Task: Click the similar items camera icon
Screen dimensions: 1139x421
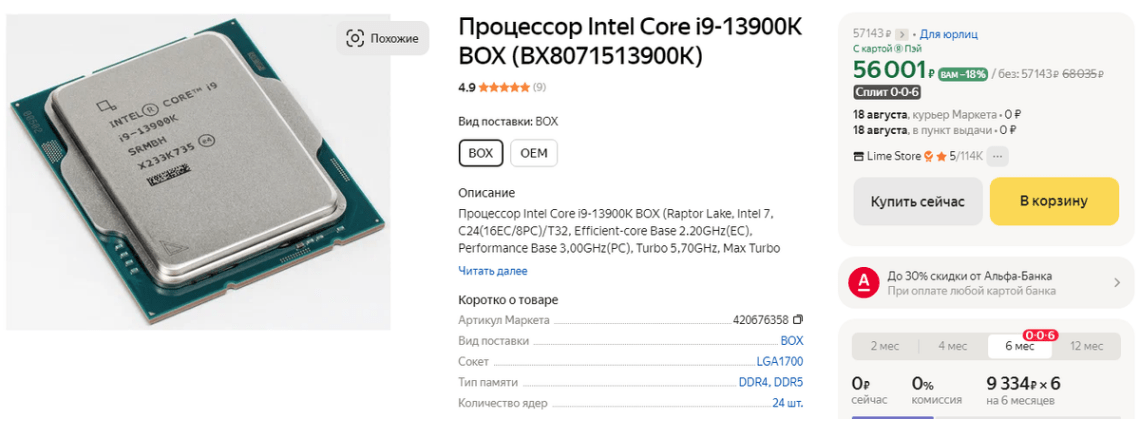Action: (x=355, y=38)
